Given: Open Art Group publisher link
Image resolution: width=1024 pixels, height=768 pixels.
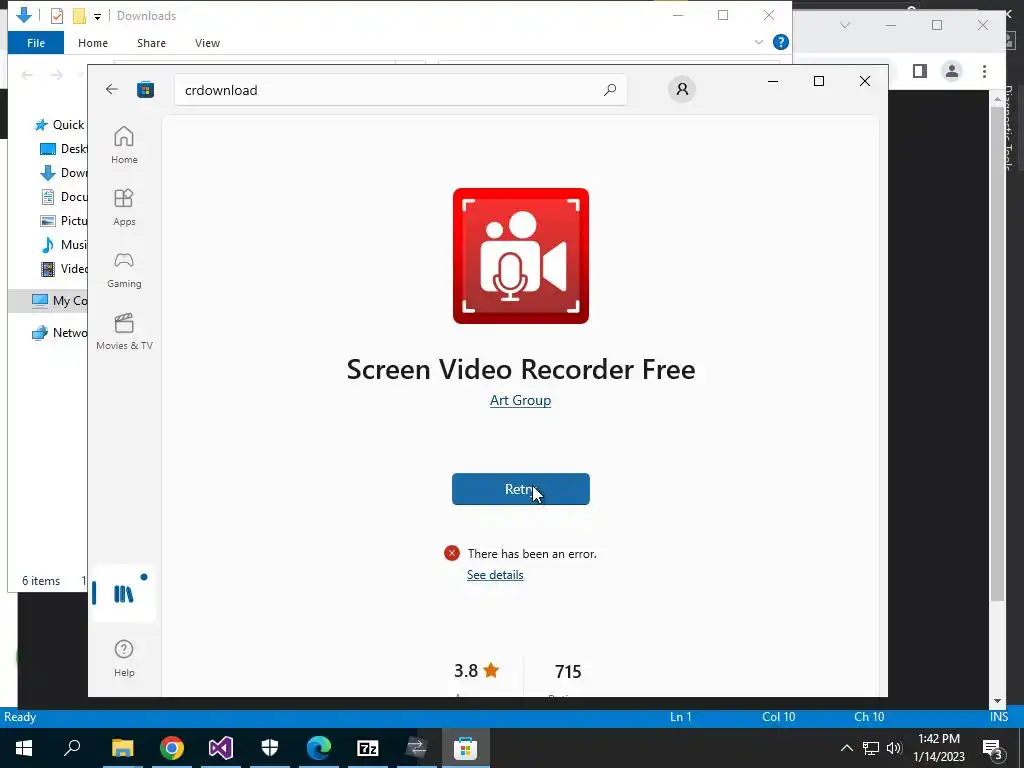Looking at the screenshot, I should pos(520,400).
